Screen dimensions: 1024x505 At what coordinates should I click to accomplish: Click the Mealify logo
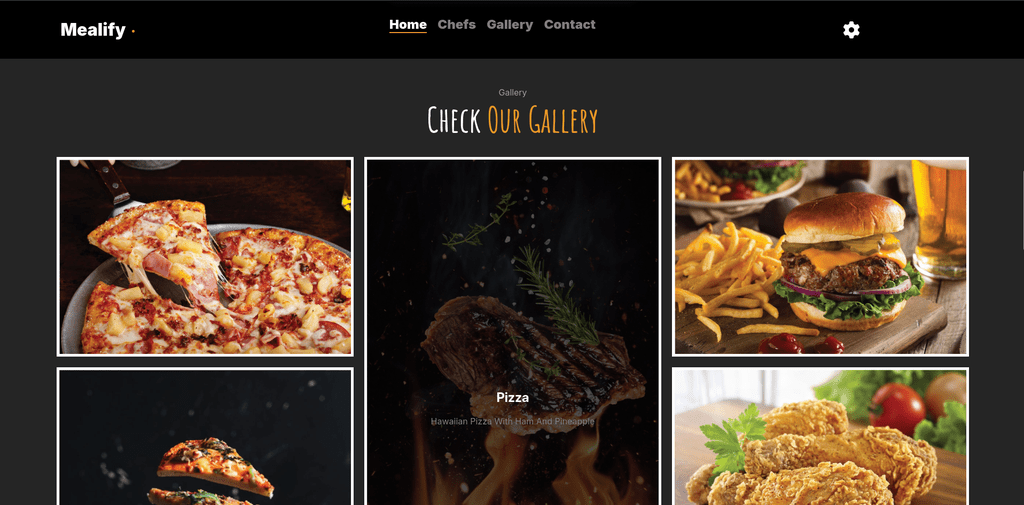coord(93,30)
